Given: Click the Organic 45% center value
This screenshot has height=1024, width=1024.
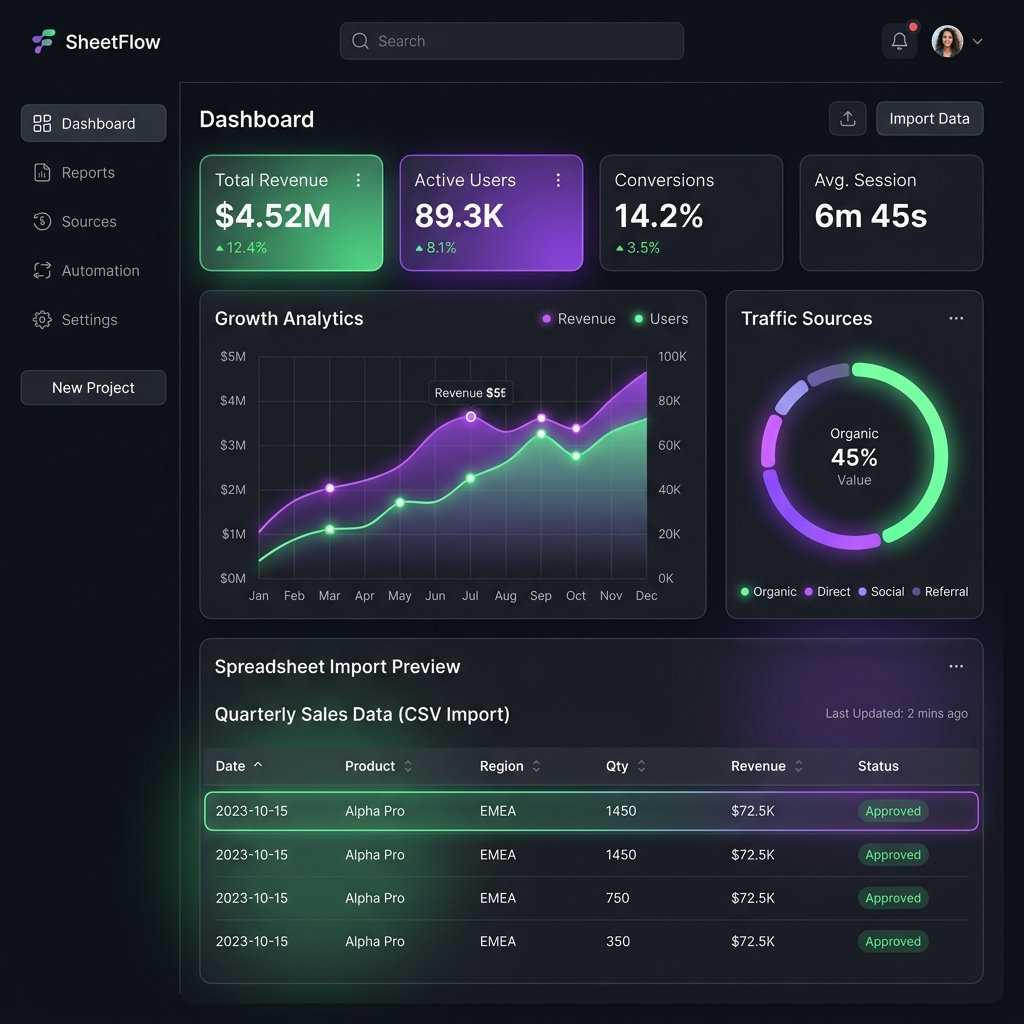Looking at the screenshot, I should click(x=854, y=456).
